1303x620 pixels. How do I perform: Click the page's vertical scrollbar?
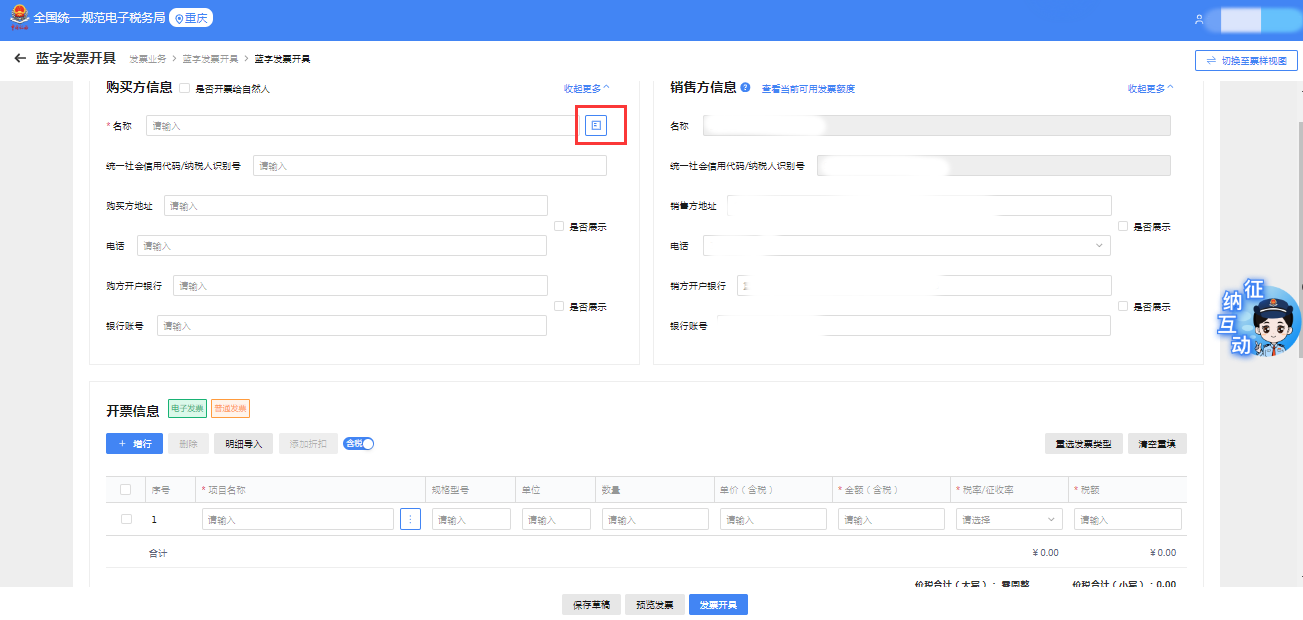[x=1299, y=200]
